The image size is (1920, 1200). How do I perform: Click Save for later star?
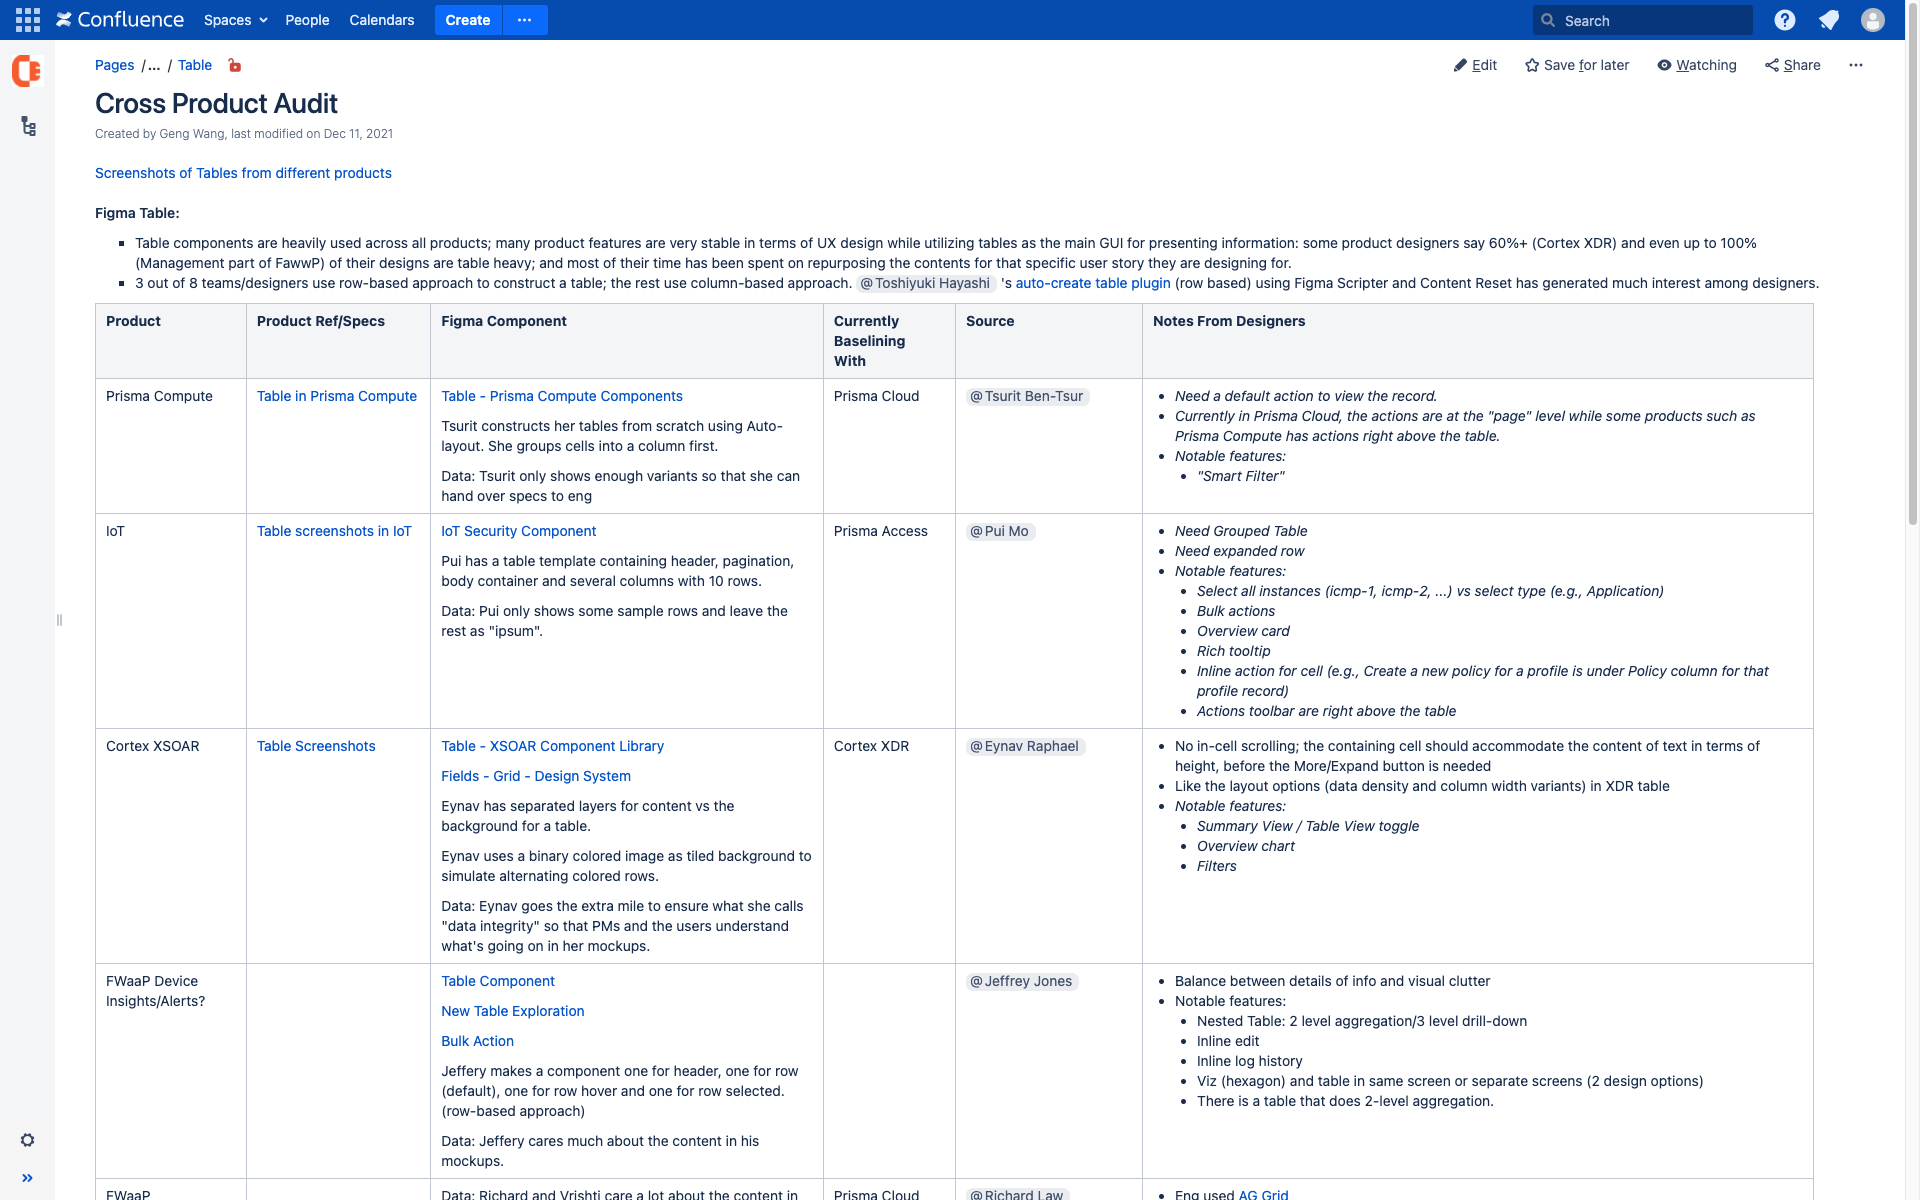coord(1577,65)
